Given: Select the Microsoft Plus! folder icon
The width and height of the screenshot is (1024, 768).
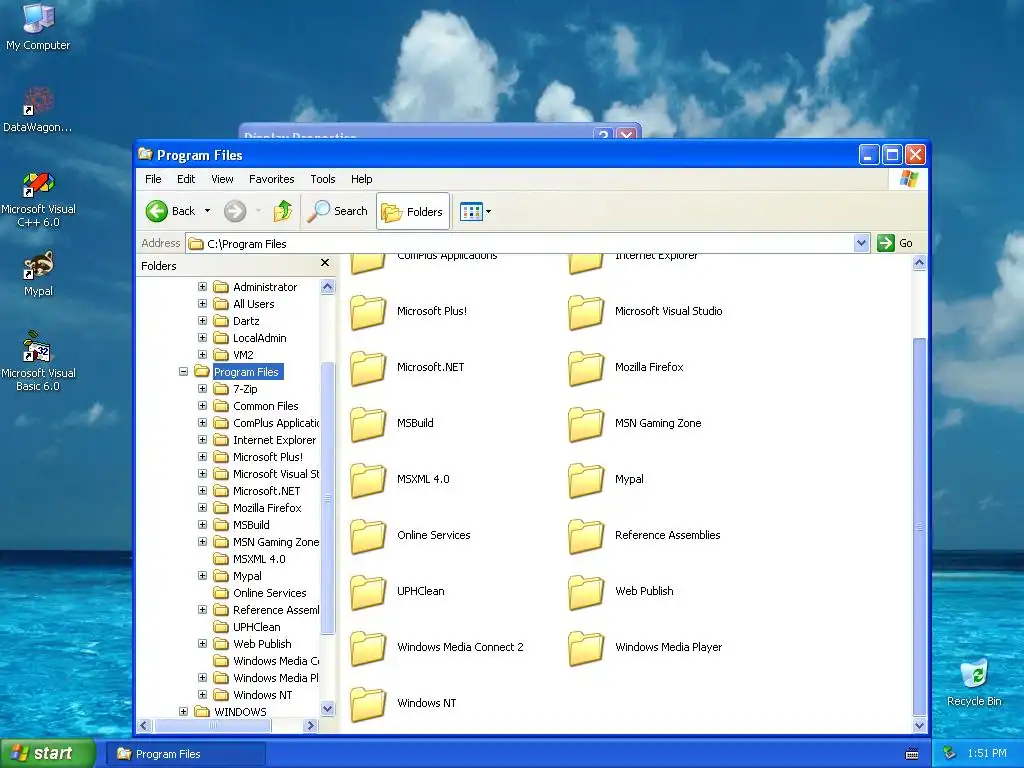Looking at the screenshot, I should click(x=368, y=312).
